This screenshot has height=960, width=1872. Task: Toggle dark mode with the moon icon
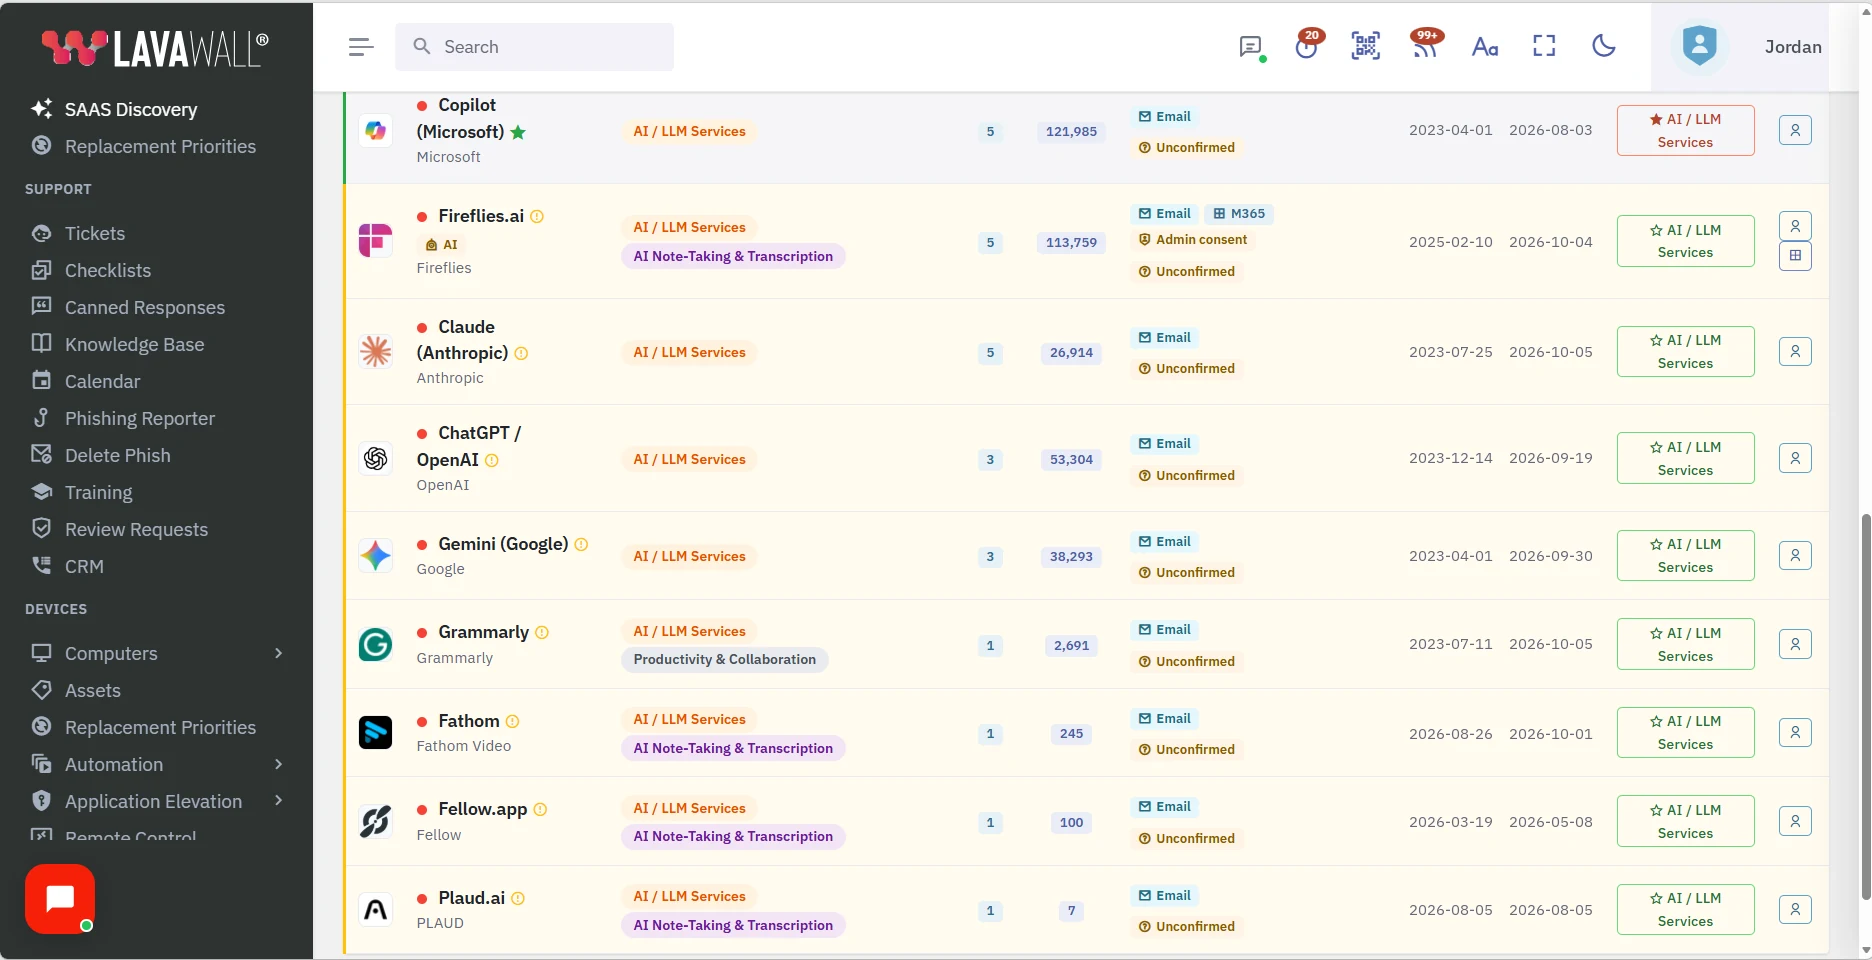[1603, 46]
